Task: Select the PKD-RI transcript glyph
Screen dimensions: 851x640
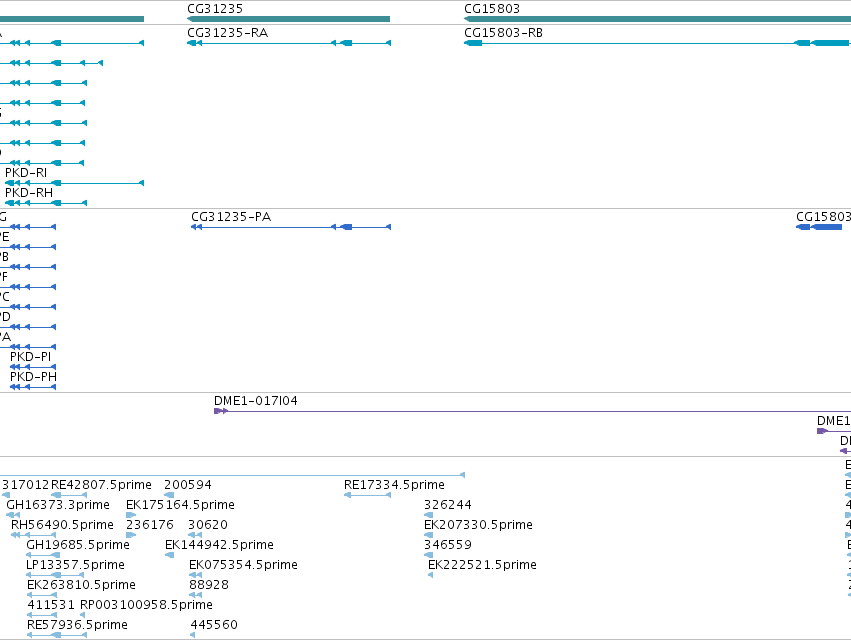Action: (x=74, y=183)
